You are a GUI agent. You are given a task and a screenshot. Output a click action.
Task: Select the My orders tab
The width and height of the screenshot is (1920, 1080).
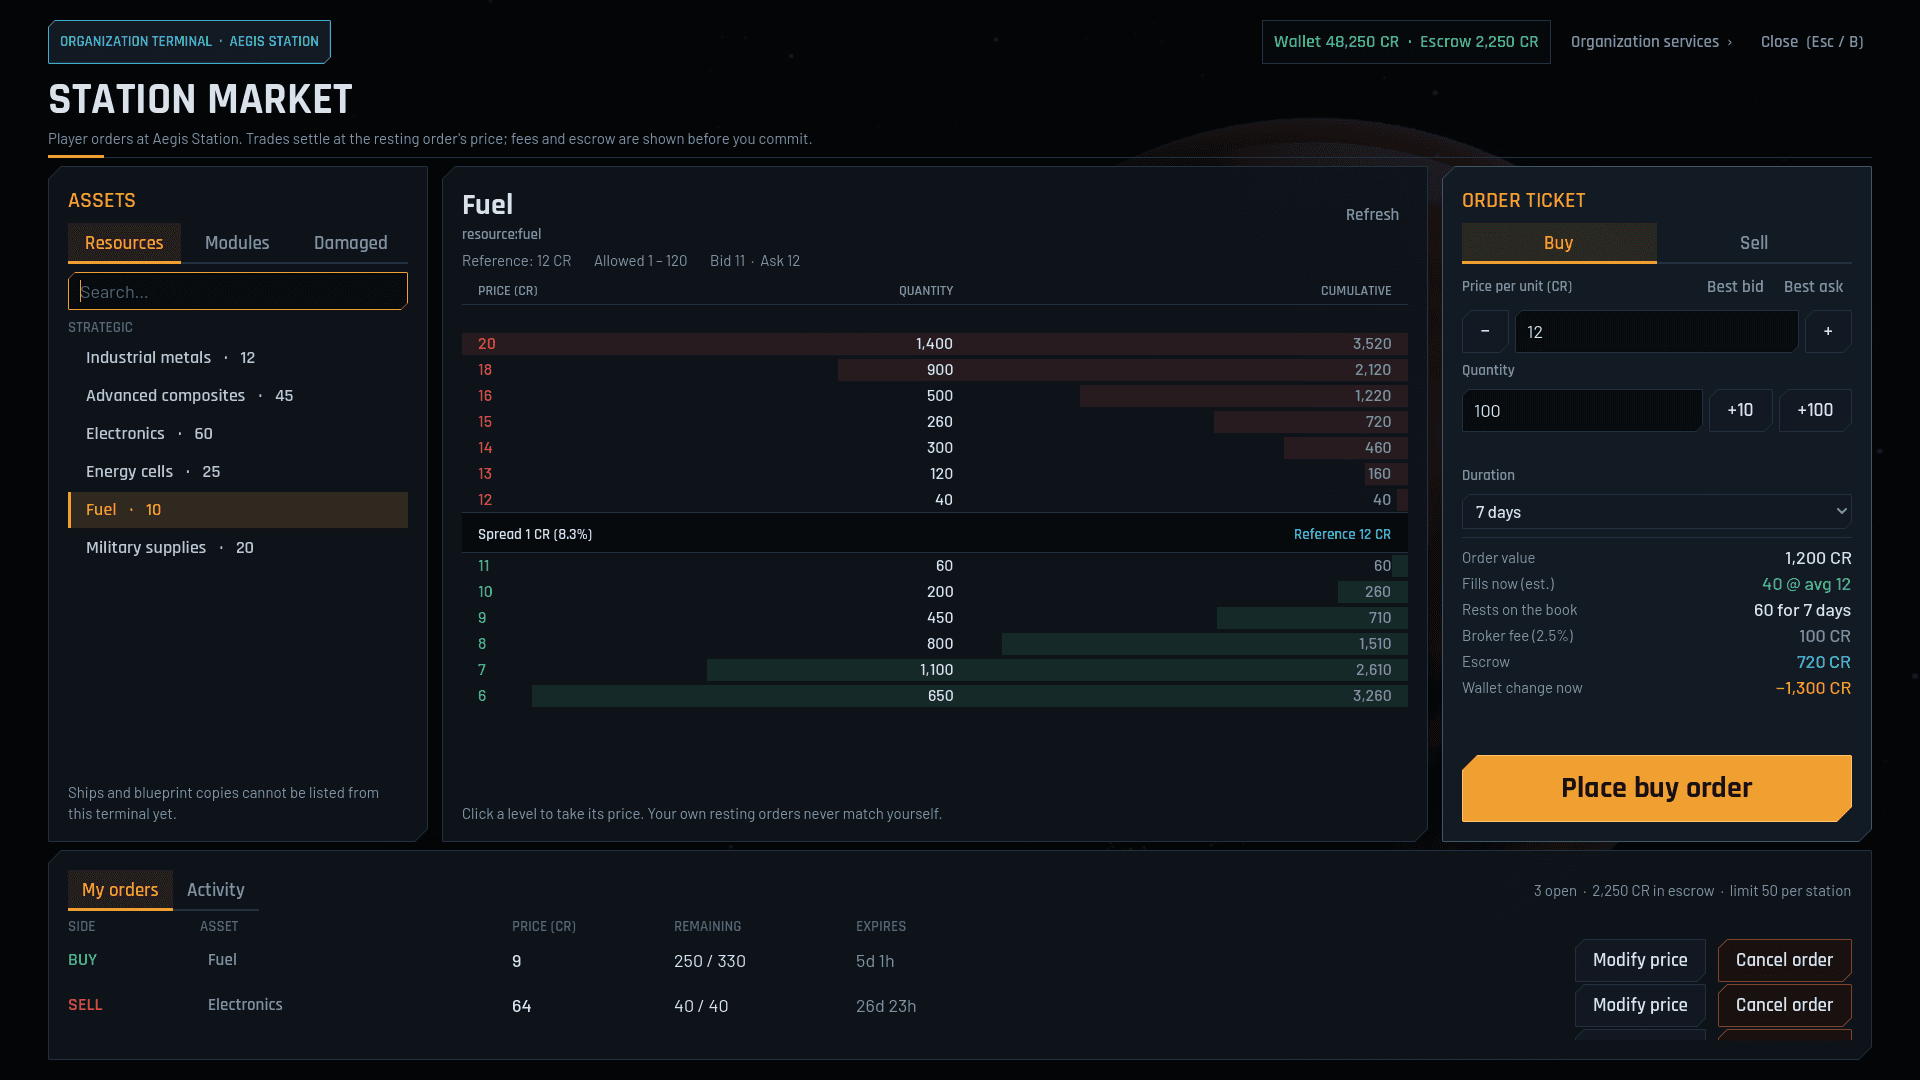coord(120,890)
